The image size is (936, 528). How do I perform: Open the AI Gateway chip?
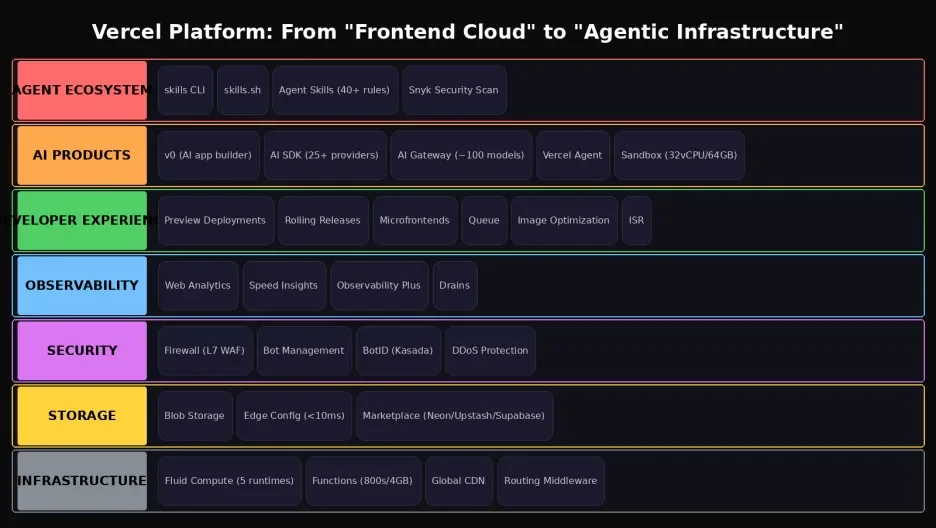coord(461,155)
